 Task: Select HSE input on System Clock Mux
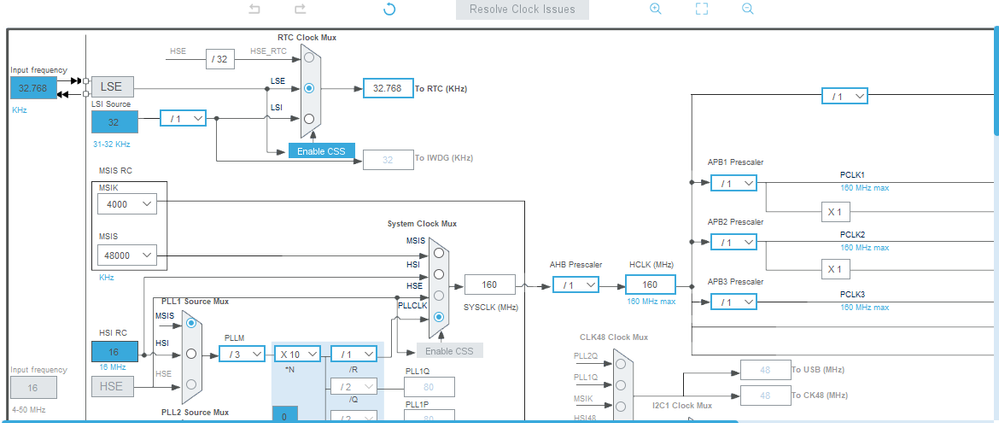click(x=438, y=296)
